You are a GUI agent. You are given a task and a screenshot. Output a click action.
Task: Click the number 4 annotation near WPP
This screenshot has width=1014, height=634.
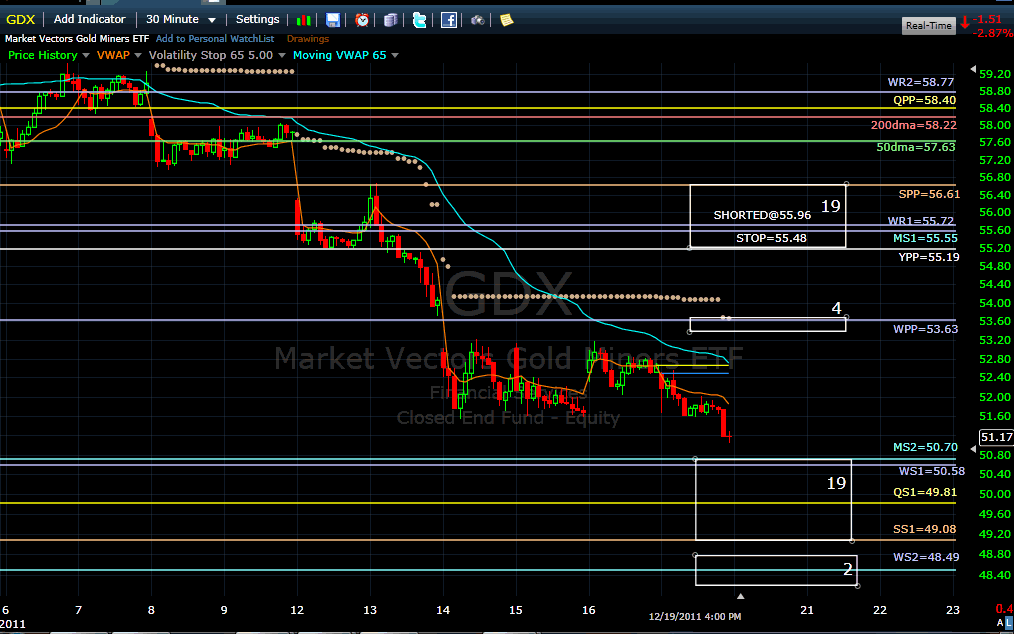pos(836,308)
